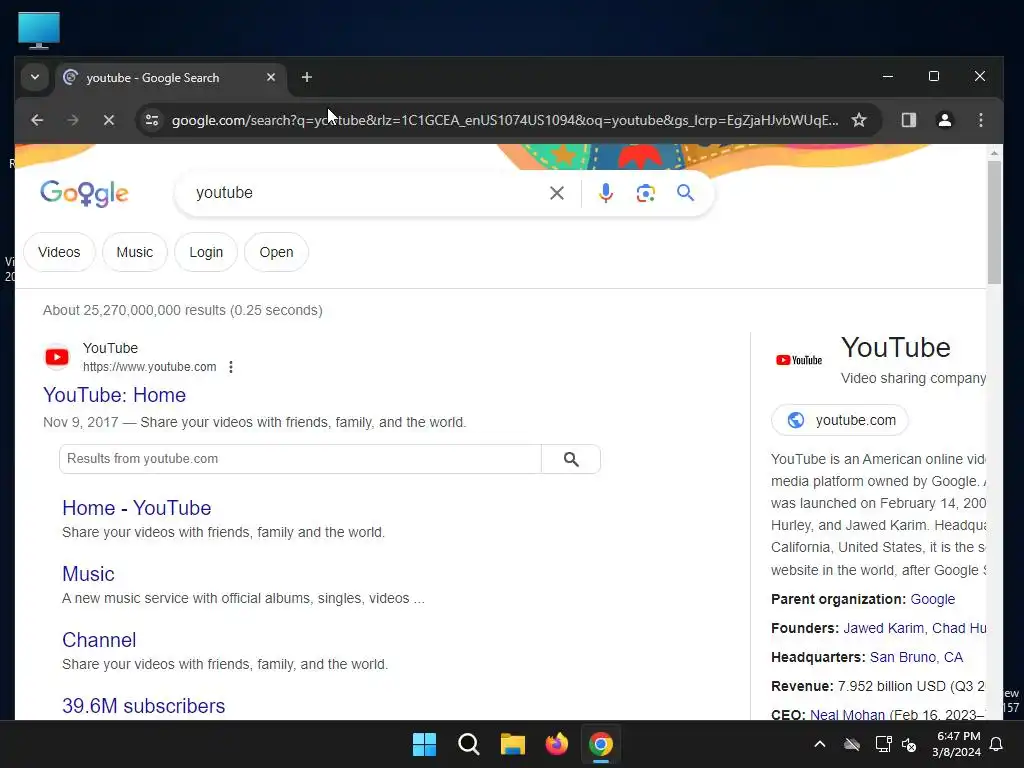
Task: Open the Music sitelink
Action: click(x=88, y=574)
